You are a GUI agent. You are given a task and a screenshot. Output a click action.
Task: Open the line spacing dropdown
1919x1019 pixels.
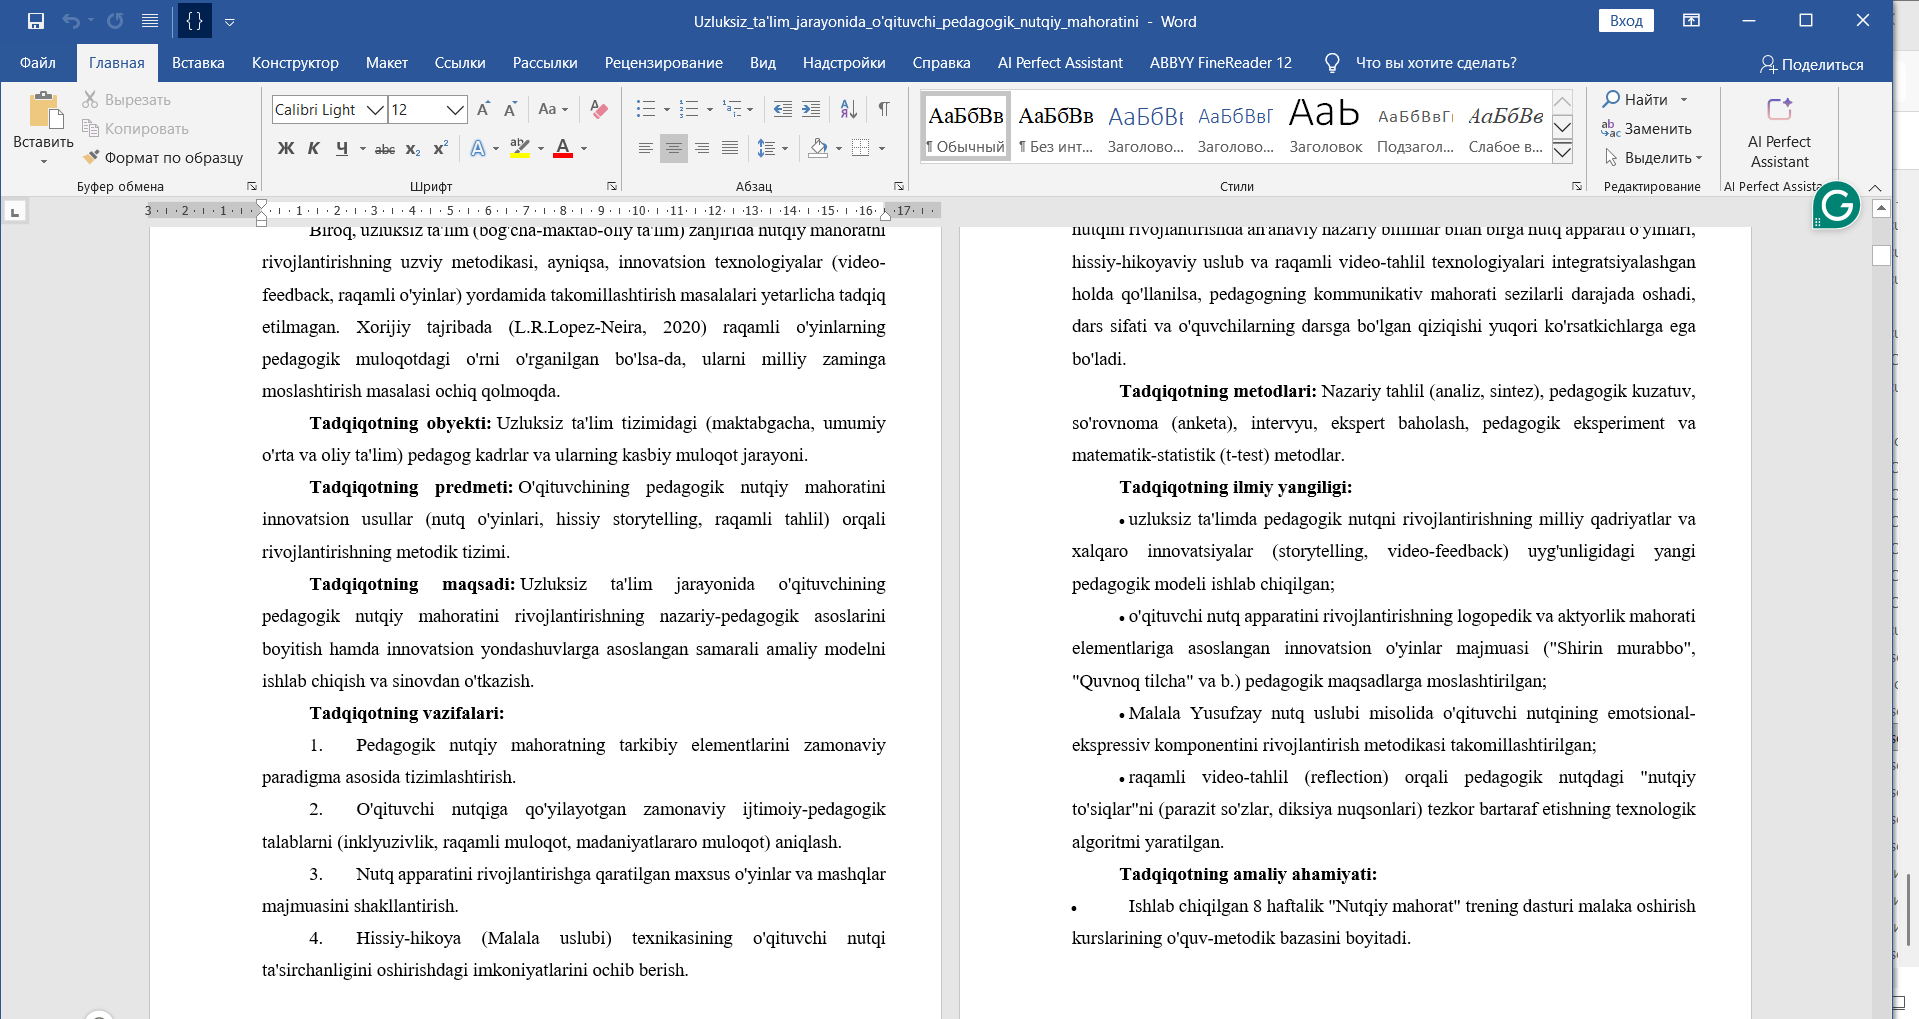(x=772, y=148)
